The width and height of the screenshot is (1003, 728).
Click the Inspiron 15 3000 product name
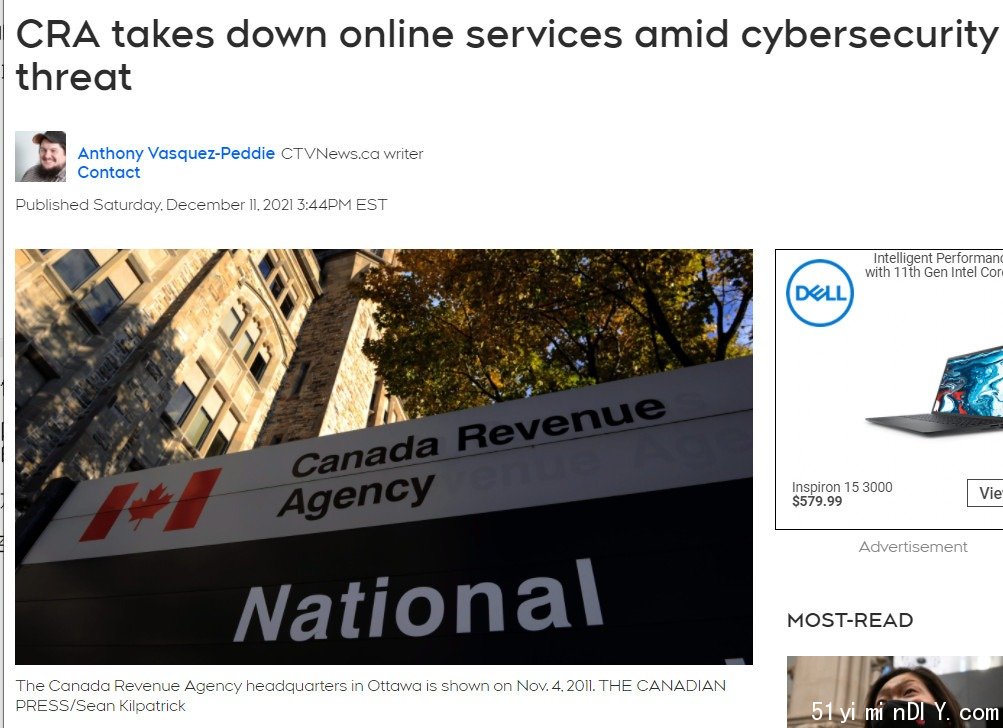(x=842, y=487)
